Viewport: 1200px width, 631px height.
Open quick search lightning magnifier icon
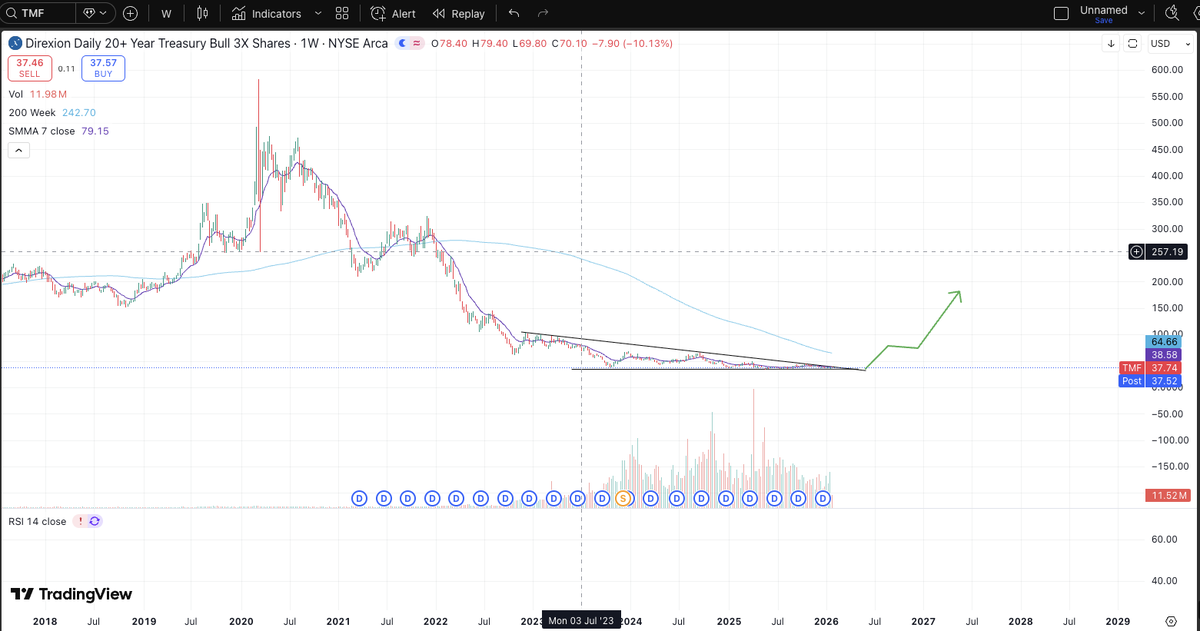click(x=1172, y=14)
